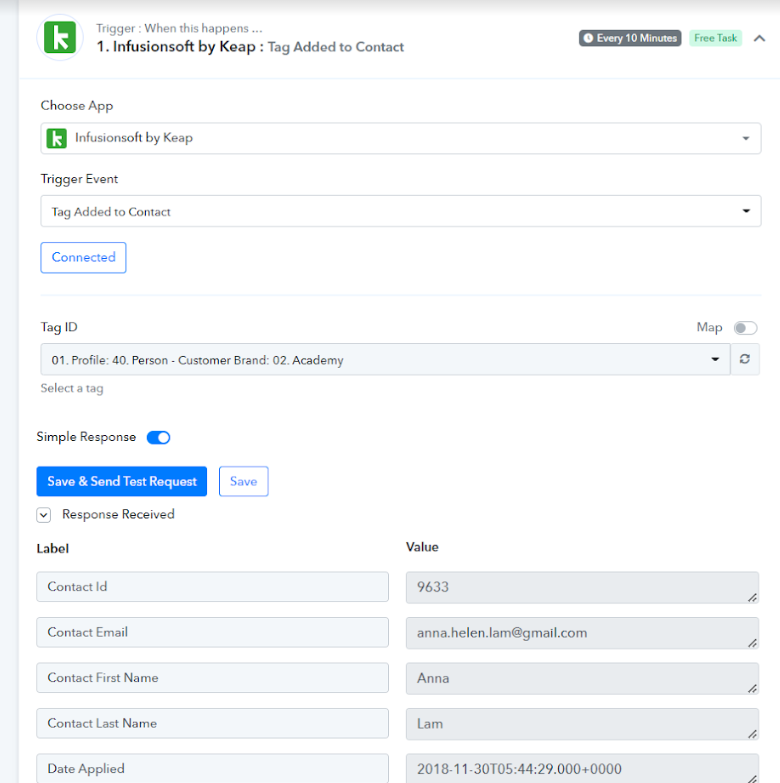Click the Every 10 Minutes badge
The height and width of the screenshot is (783, 780).
click(630, 38)
